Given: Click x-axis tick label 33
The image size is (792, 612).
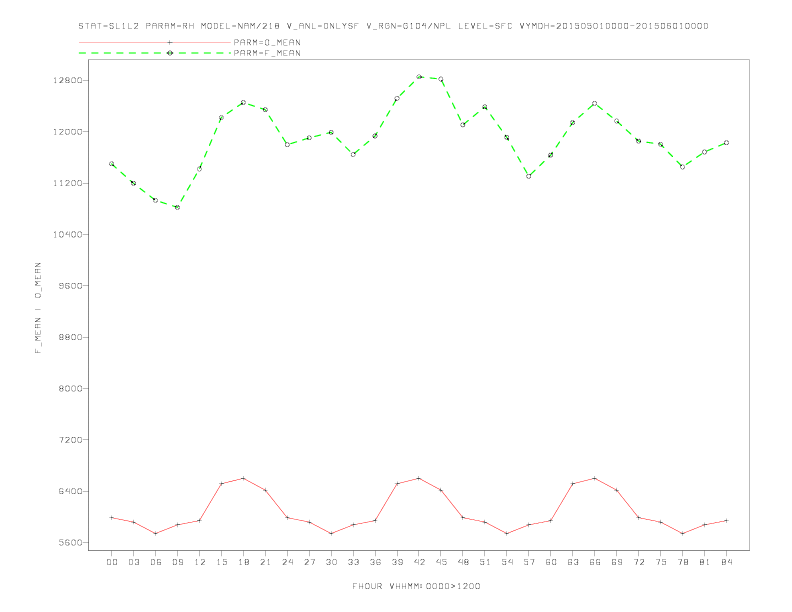Looking at the screenshot, I should (x=353, y=562).
